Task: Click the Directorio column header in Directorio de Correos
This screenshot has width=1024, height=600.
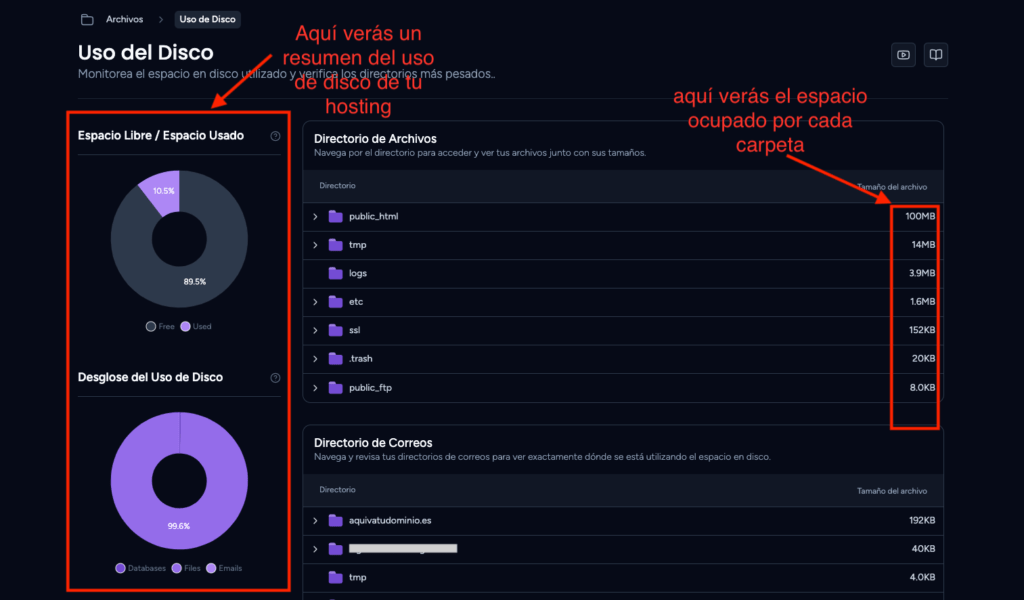Action: tap(337, 490)
